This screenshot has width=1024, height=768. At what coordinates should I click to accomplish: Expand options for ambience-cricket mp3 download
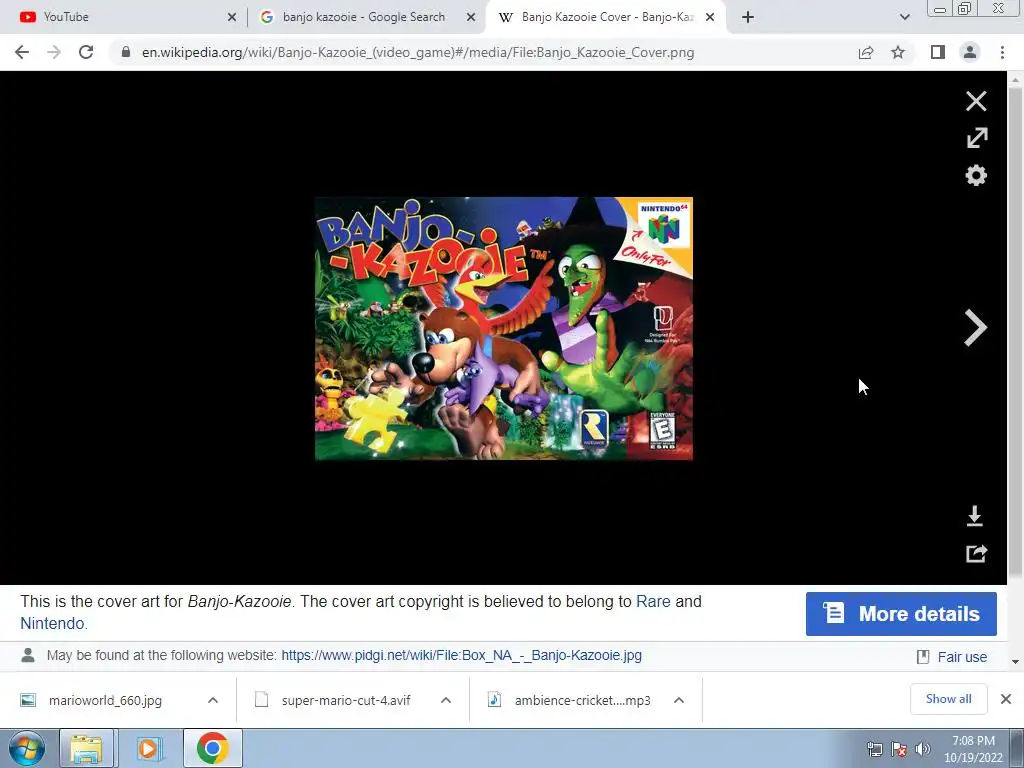tap(679, 700)
